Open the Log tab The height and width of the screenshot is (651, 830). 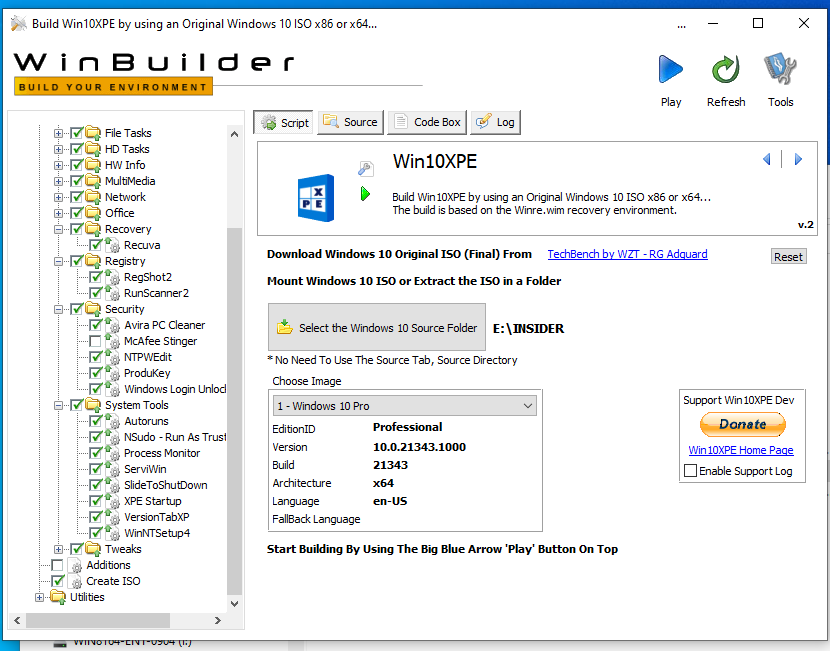click(x=495, y=122)
